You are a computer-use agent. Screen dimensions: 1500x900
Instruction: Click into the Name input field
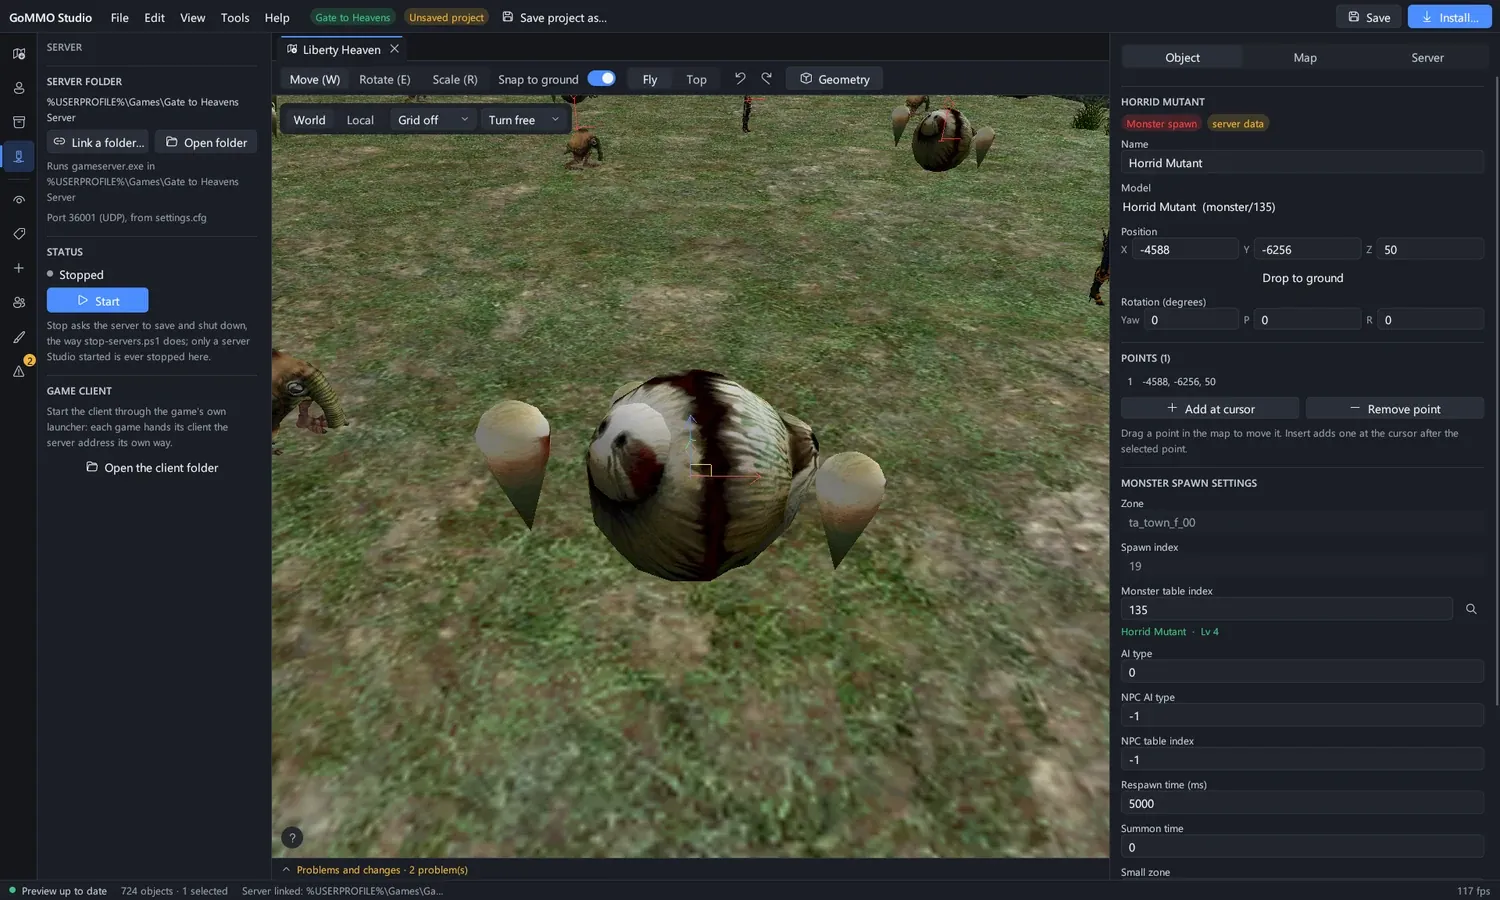[1302, 162]
